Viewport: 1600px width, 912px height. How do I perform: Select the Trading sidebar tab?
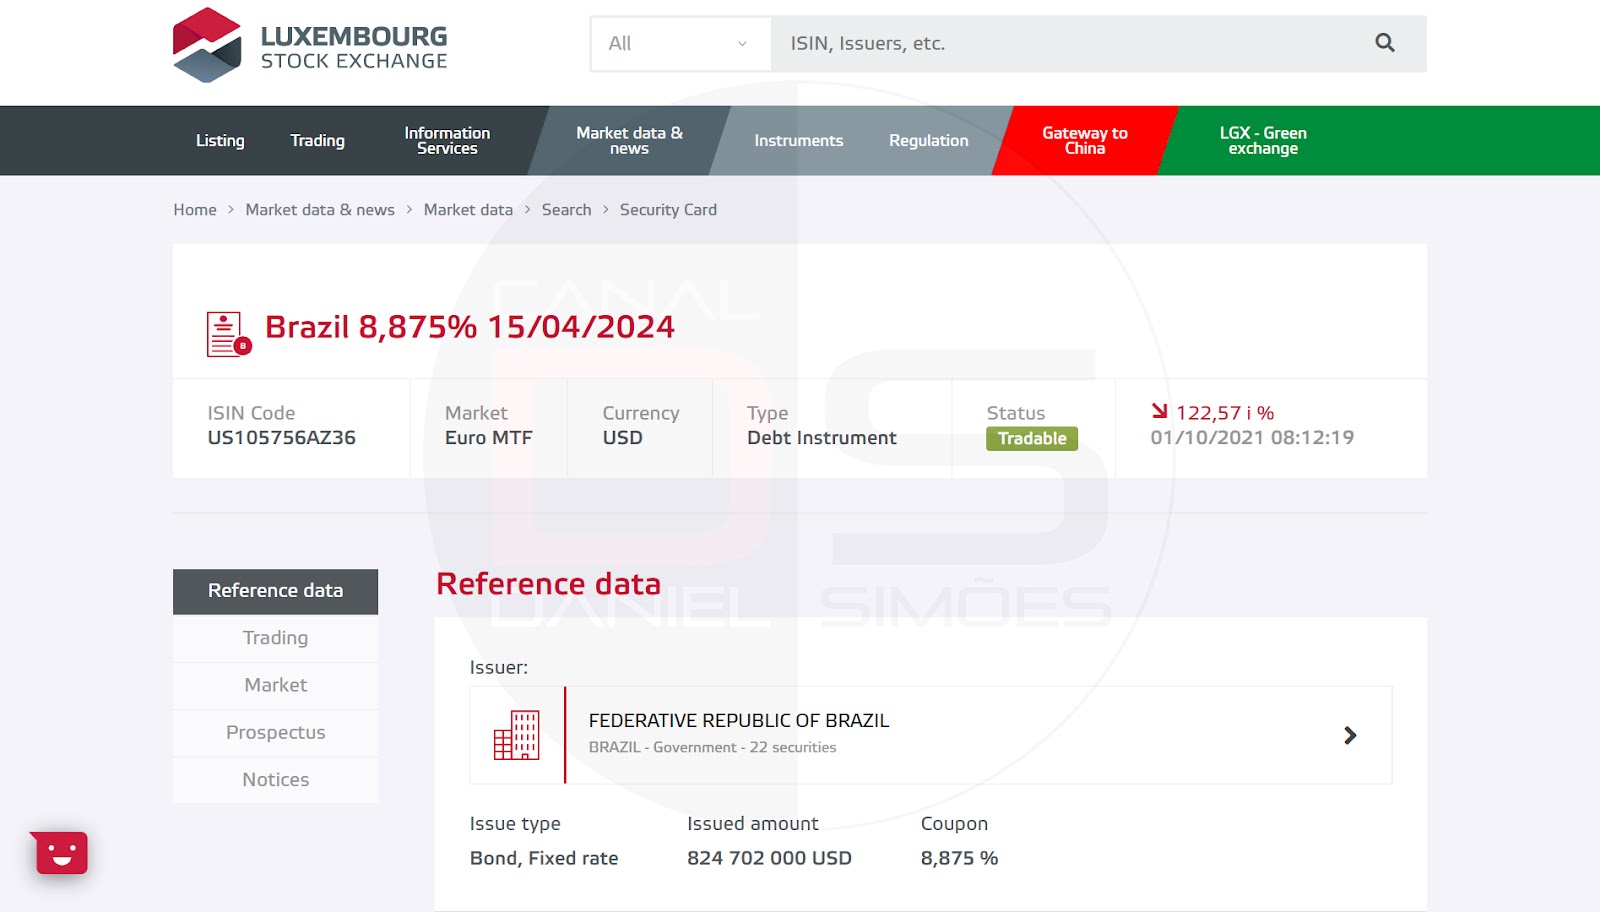pos(275,638)
